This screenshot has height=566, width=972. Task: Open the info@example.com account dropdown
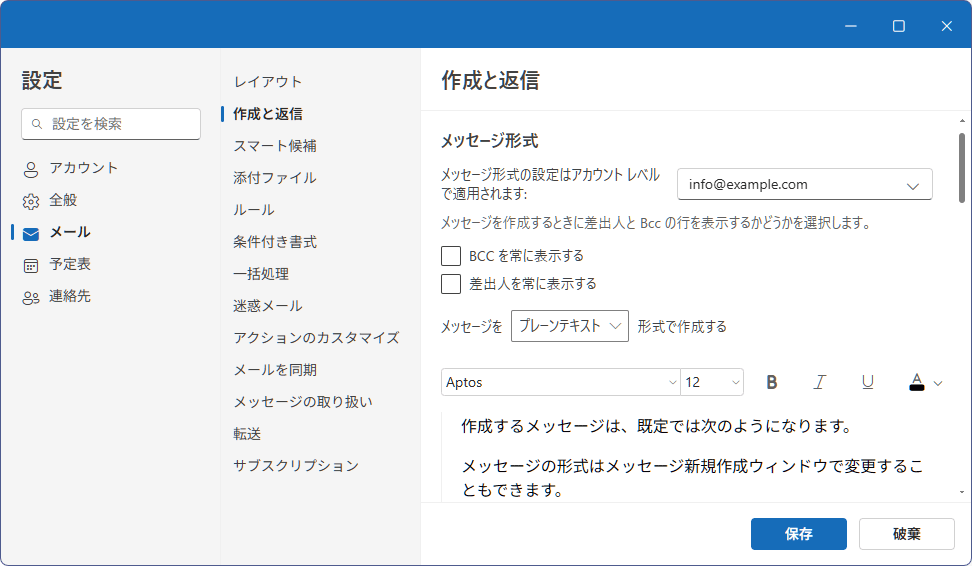pyautogui.click(x=804, y=185)
